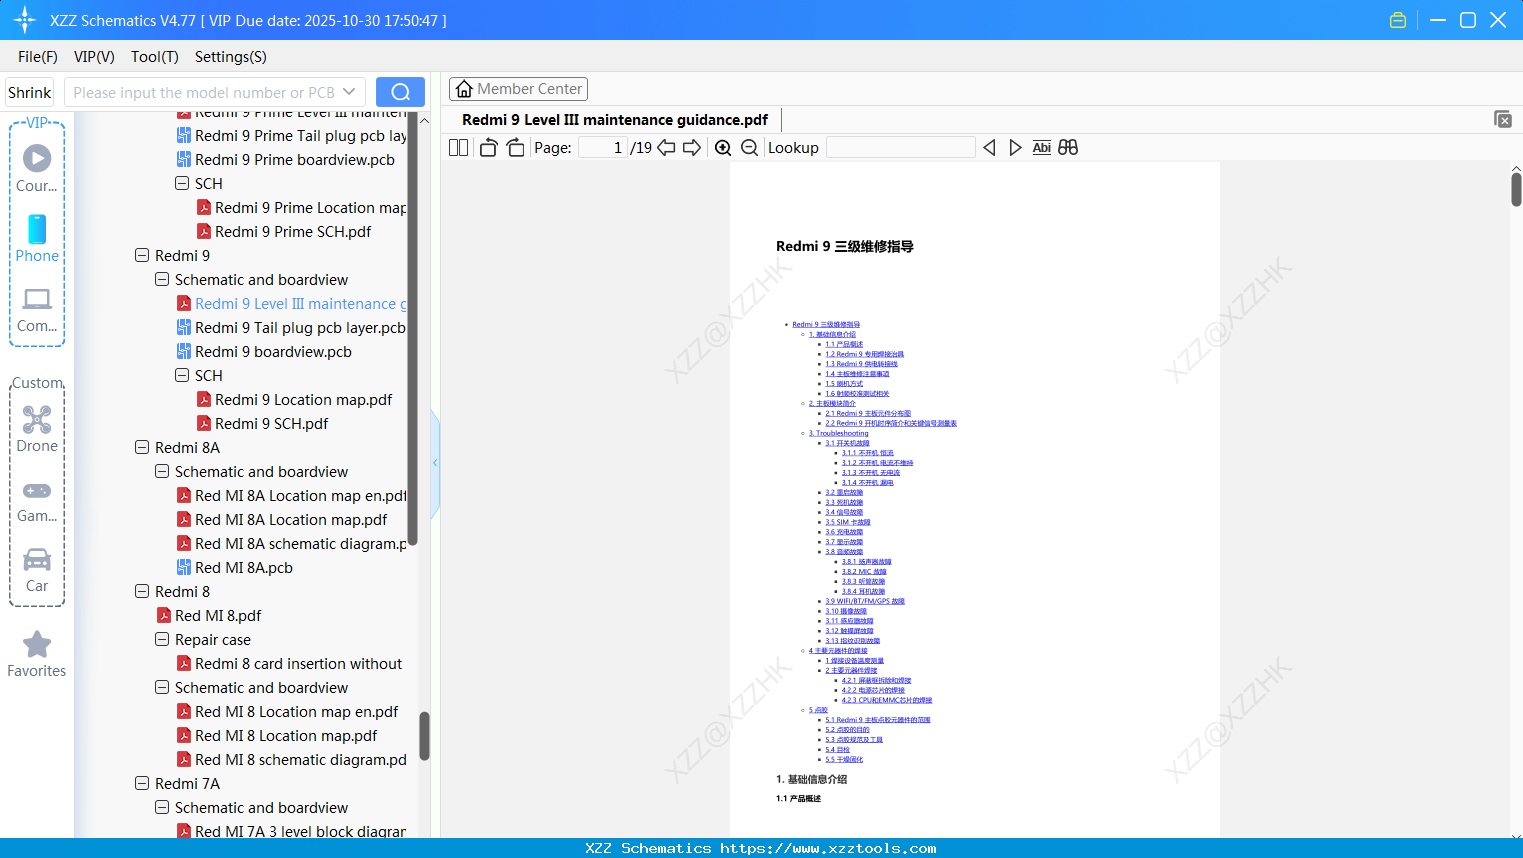The height and width of the screenshot is (858, 1523).
Task: Open the File(F) menu
Action: click(x=38, y=57)
